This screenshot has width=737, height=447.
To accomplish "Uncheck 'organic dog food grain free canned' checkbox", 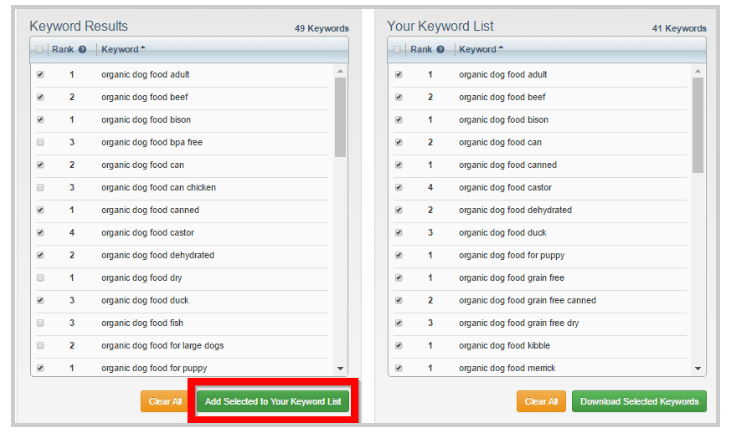I will 399,300.
